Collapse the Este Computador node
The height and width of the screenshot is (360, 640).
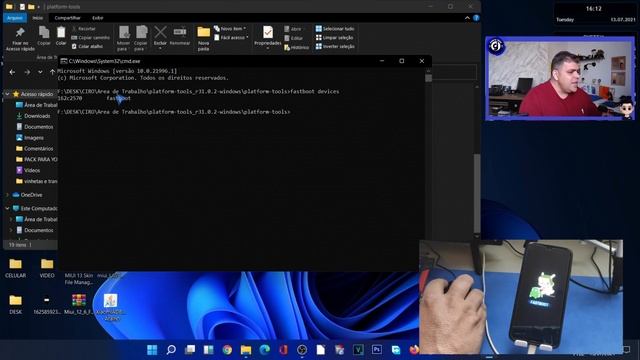7,208
